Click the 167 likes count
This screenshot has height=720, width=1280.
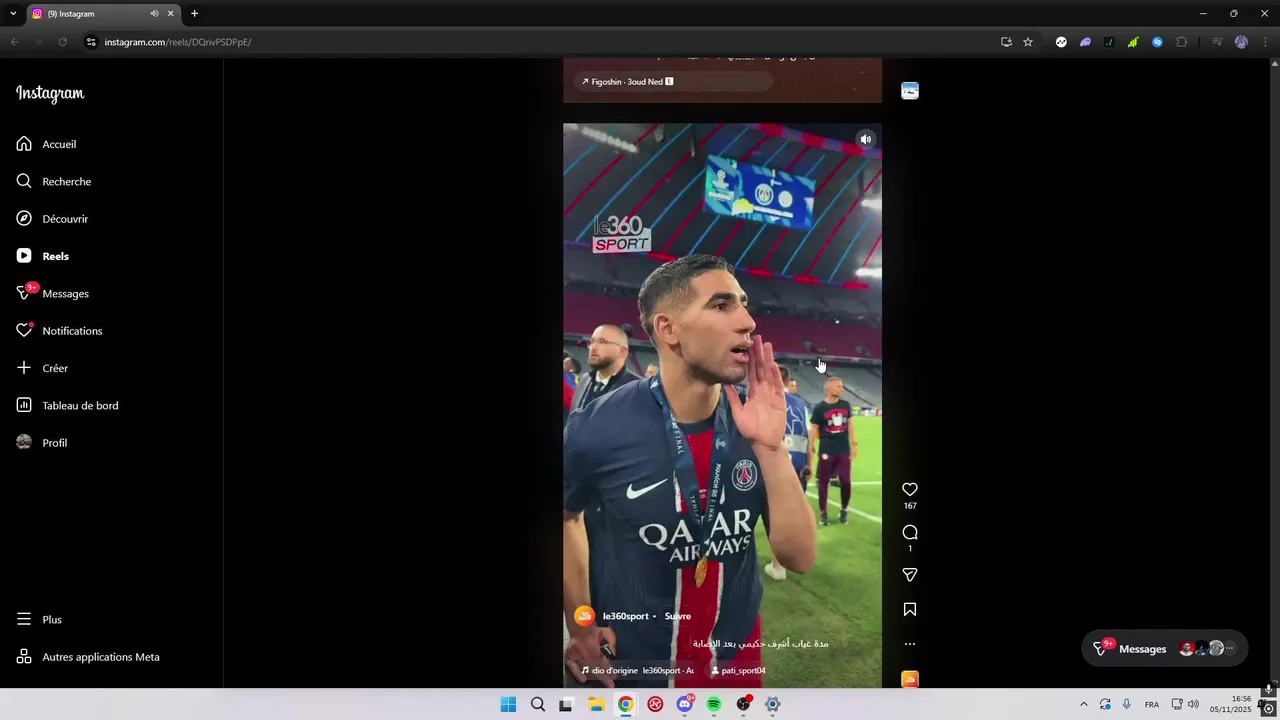910,506
